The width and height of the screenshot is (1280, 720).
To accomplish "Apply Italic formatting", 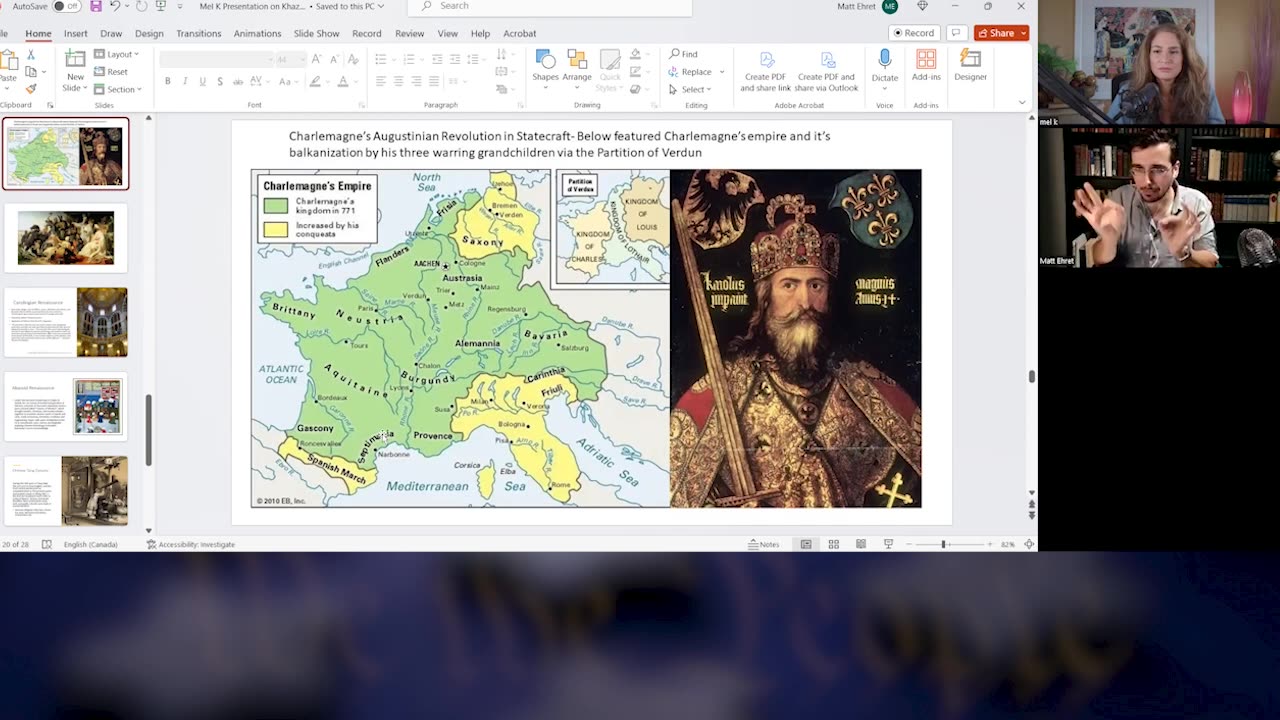I will pos(185,81).
